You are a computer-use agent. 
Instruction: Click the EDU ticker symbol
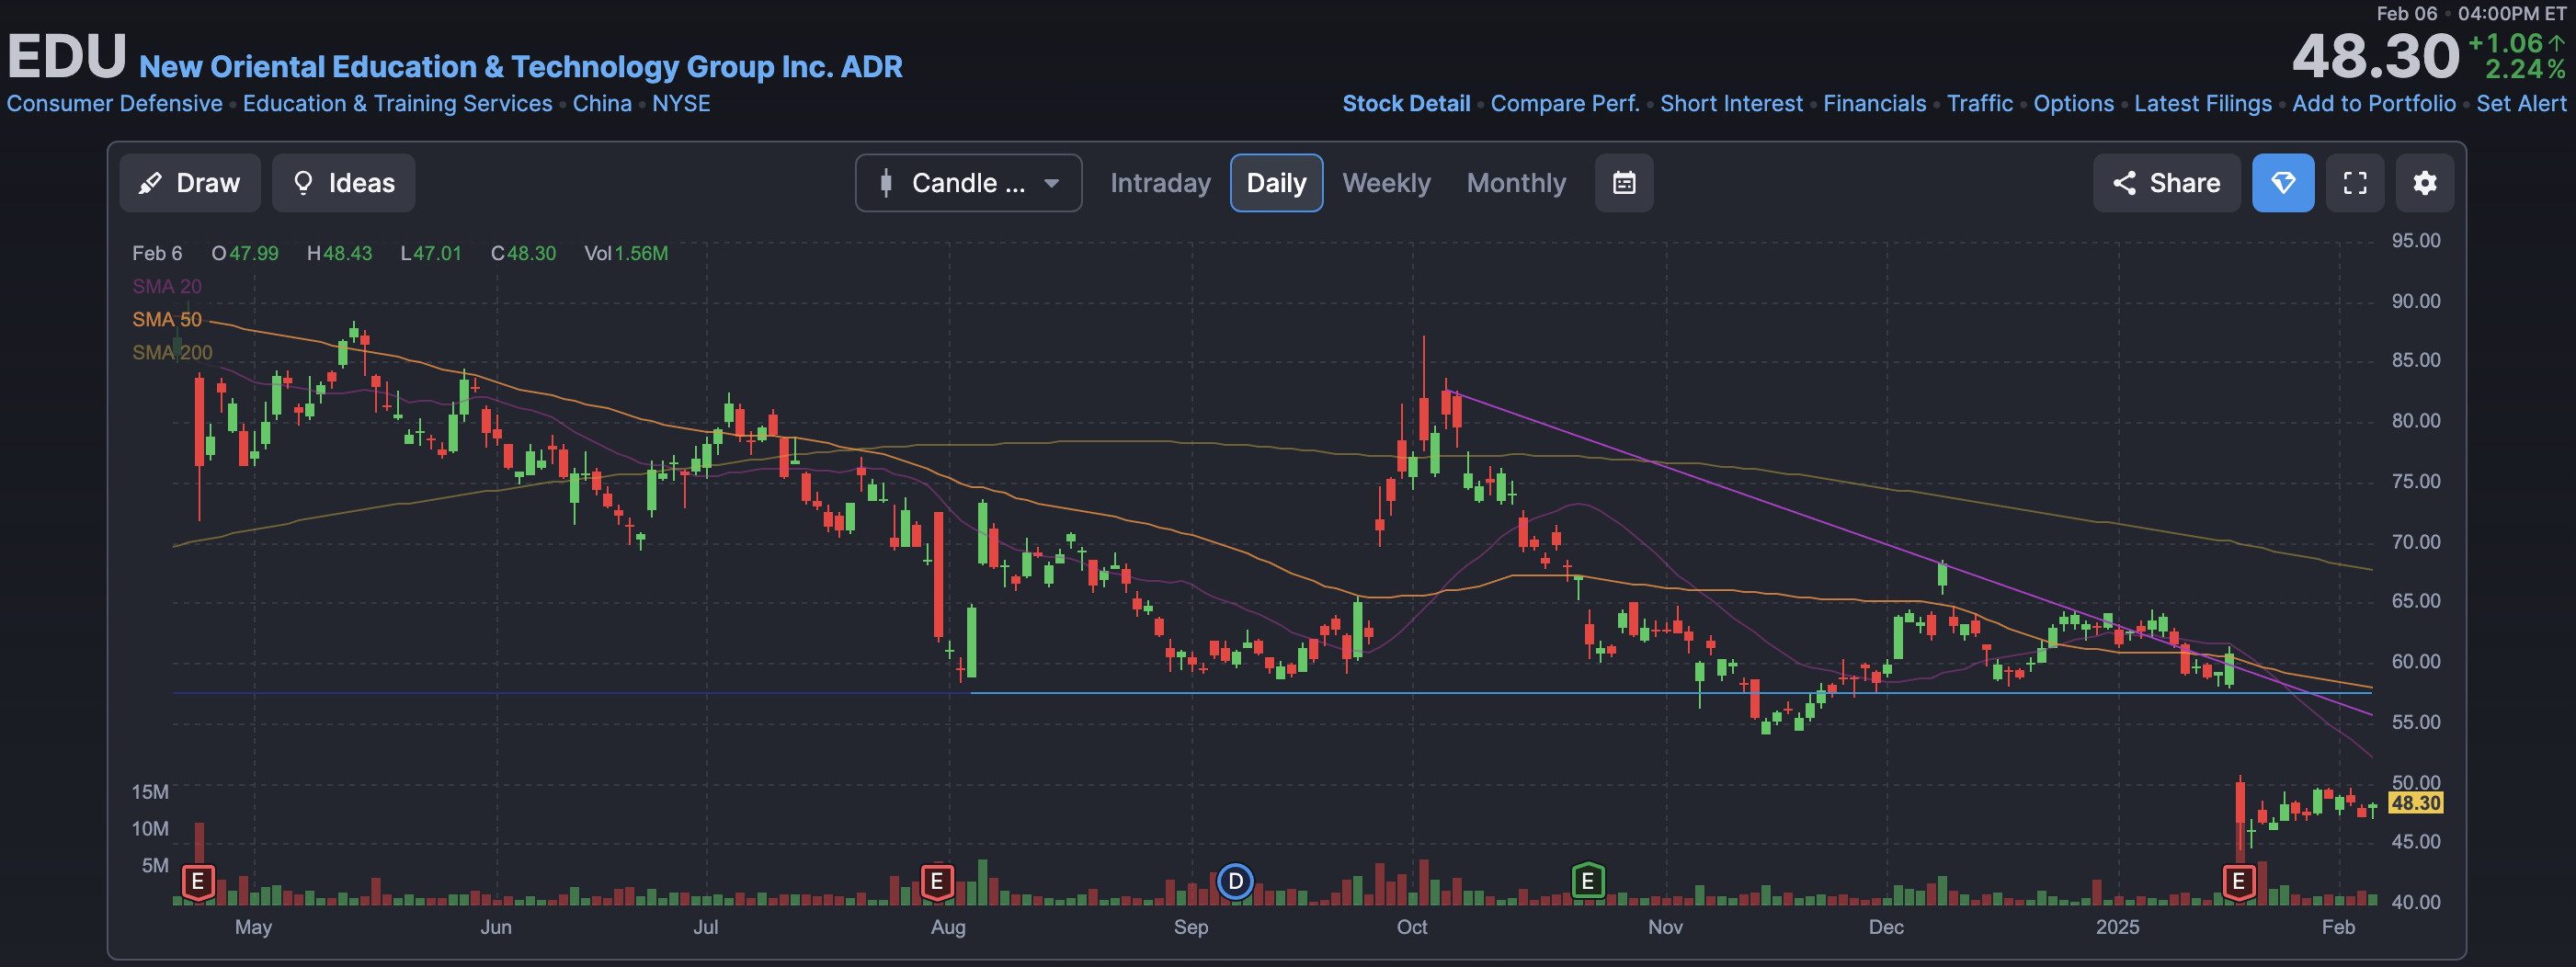tap(67, 56)
